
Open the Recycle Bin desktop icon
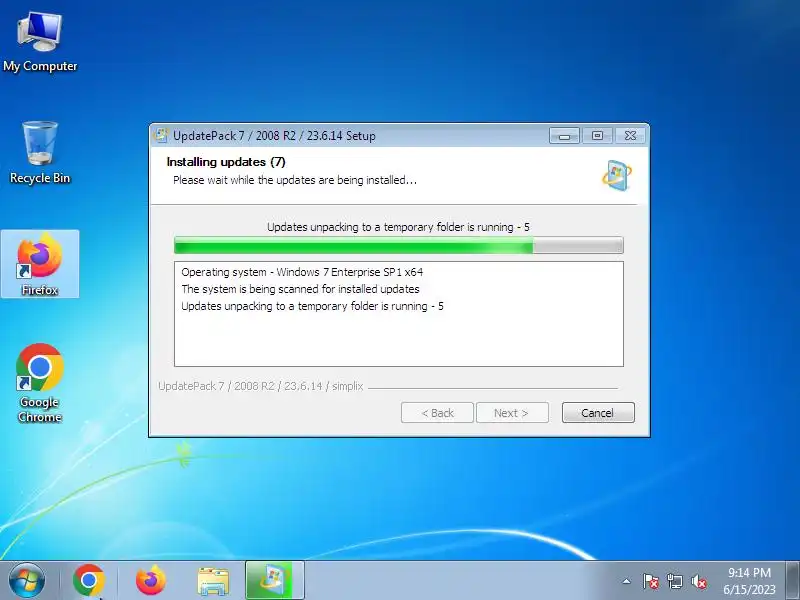coord(40,153)
